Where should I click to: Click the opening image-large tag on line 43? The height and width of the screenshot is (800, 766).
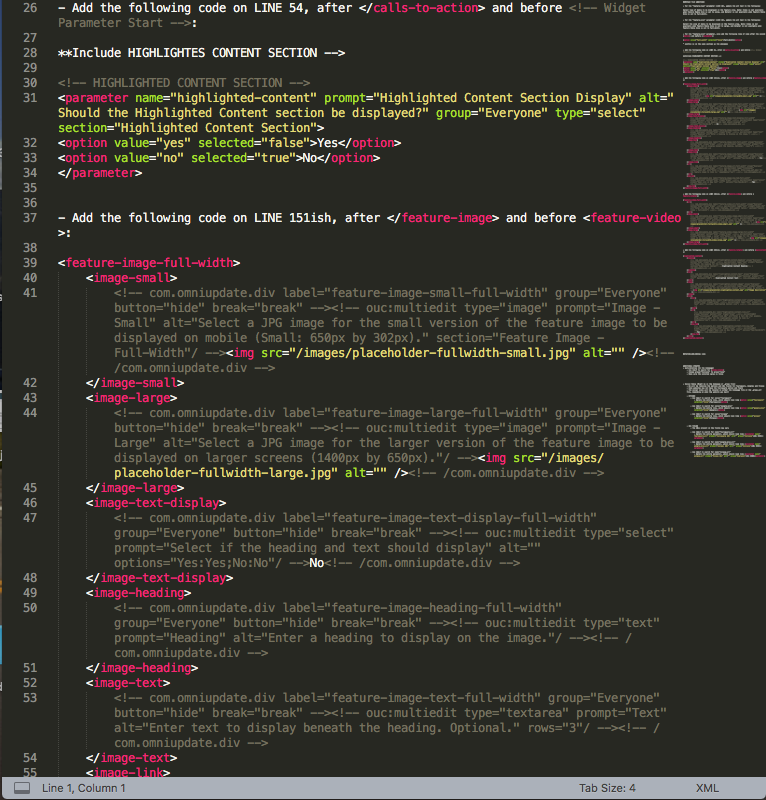click(x=132, y=398)
